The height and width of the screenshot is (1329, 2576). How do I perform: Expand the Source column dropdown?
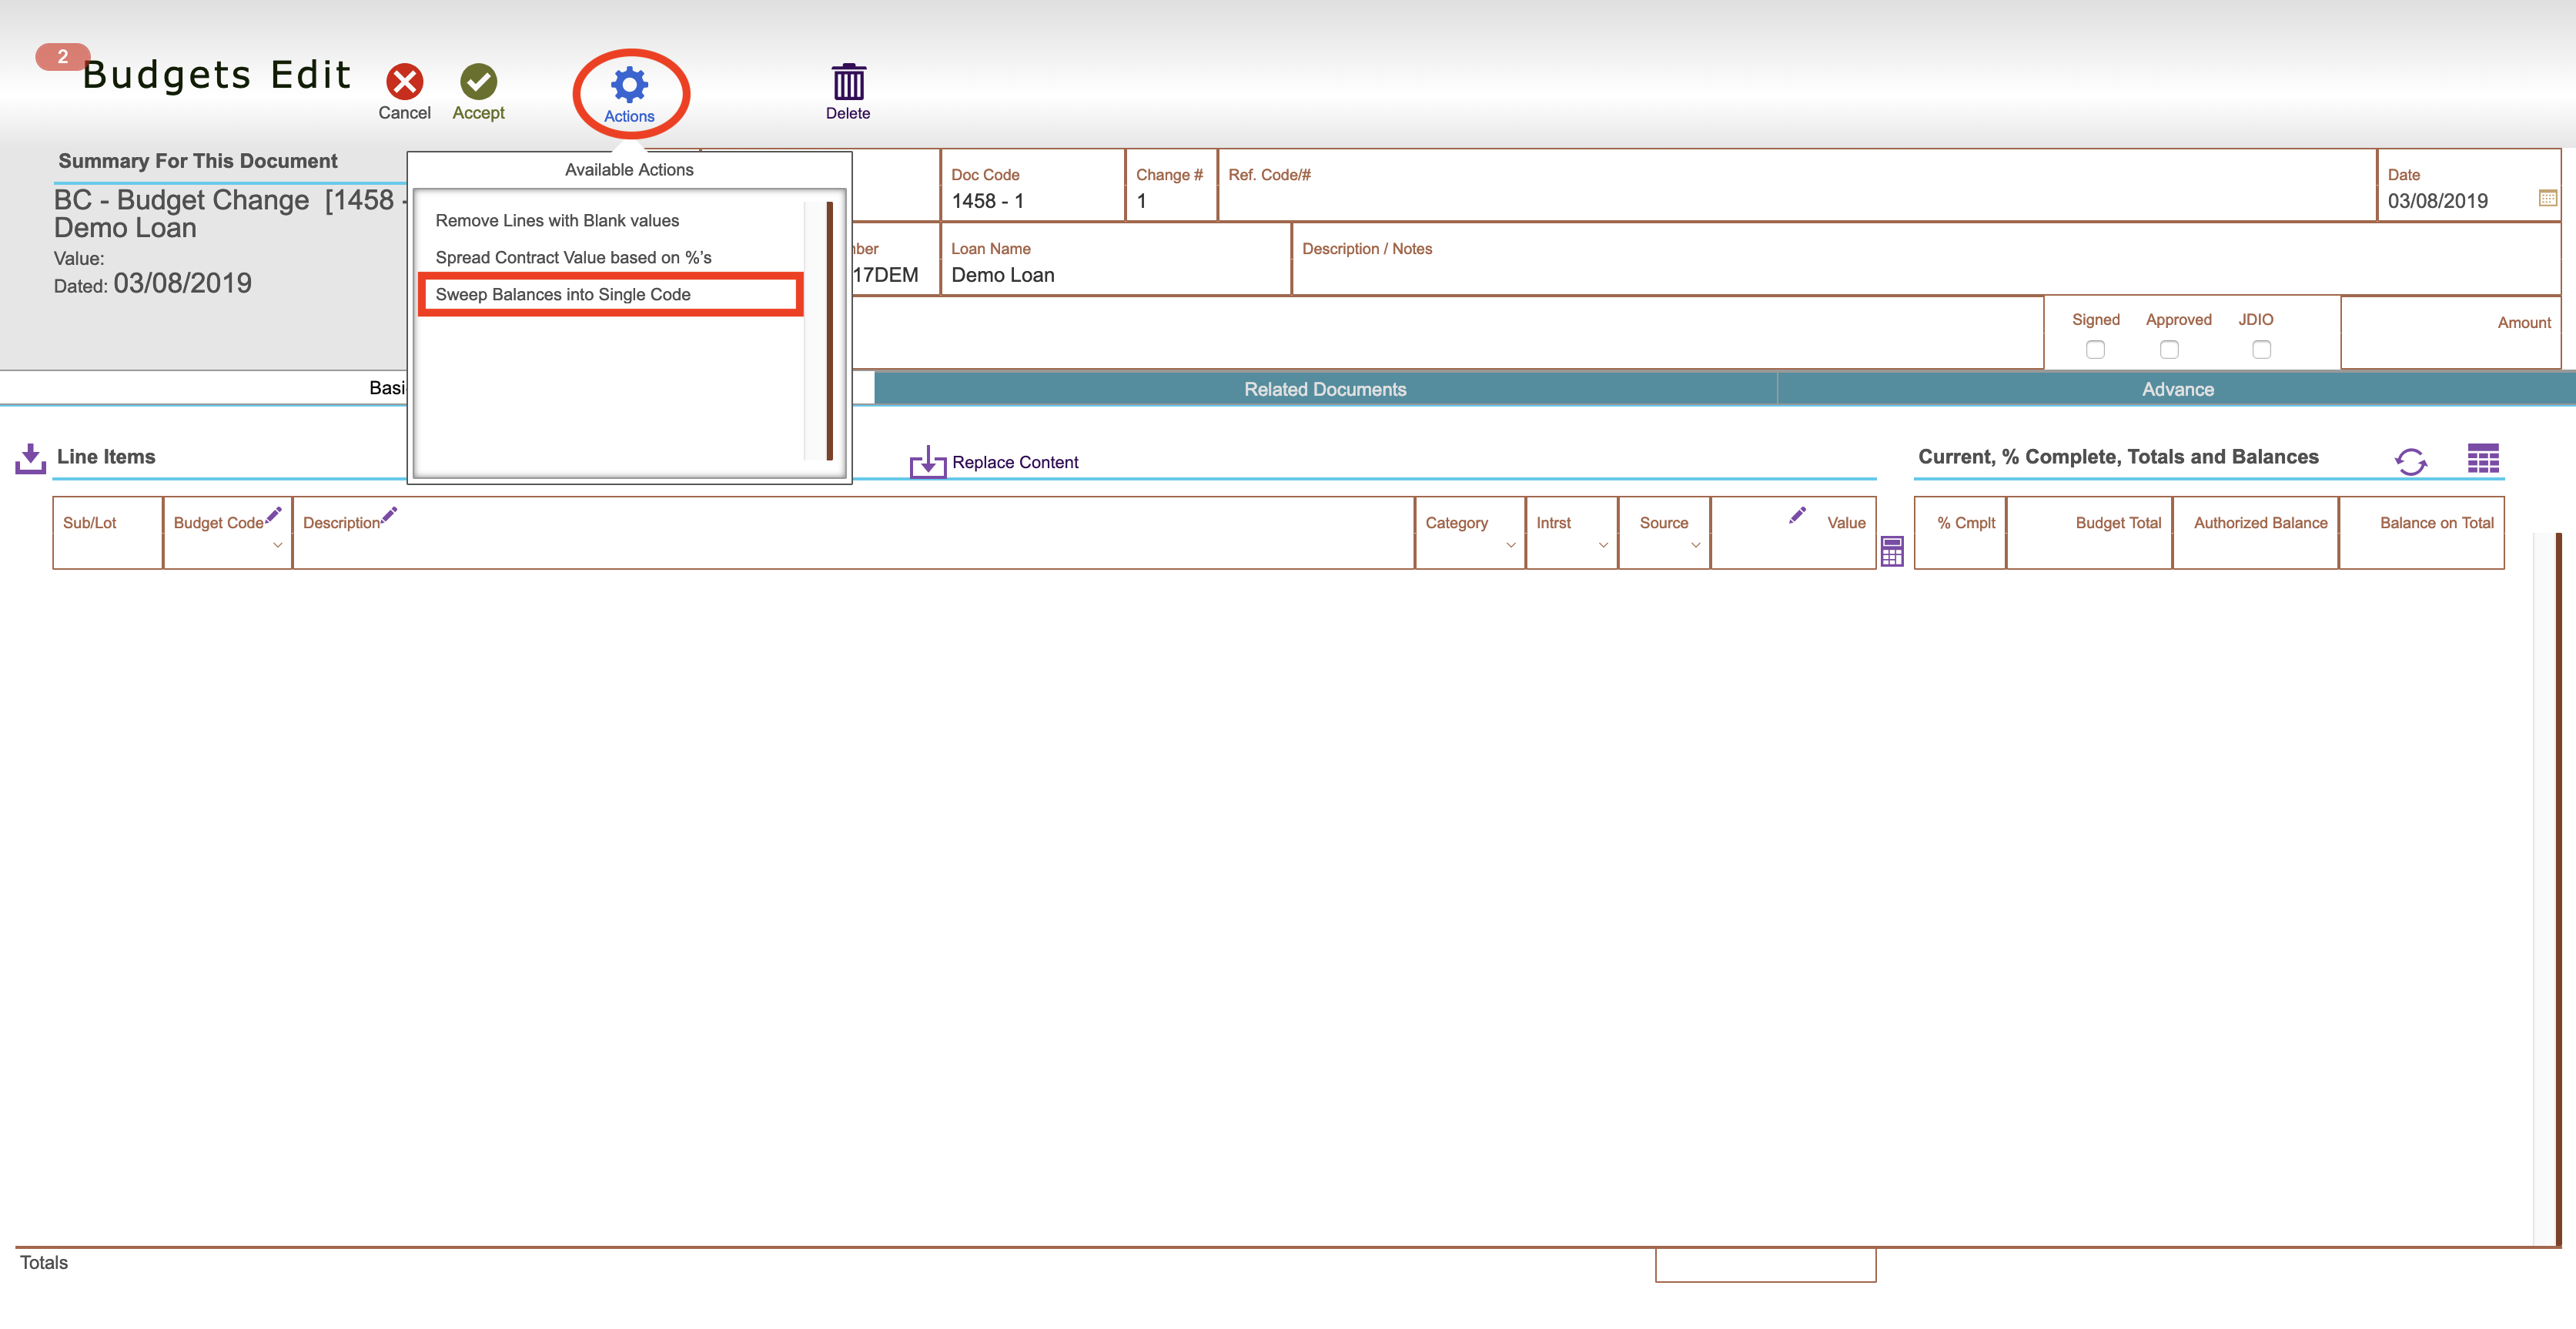(x=1696, y=546)
